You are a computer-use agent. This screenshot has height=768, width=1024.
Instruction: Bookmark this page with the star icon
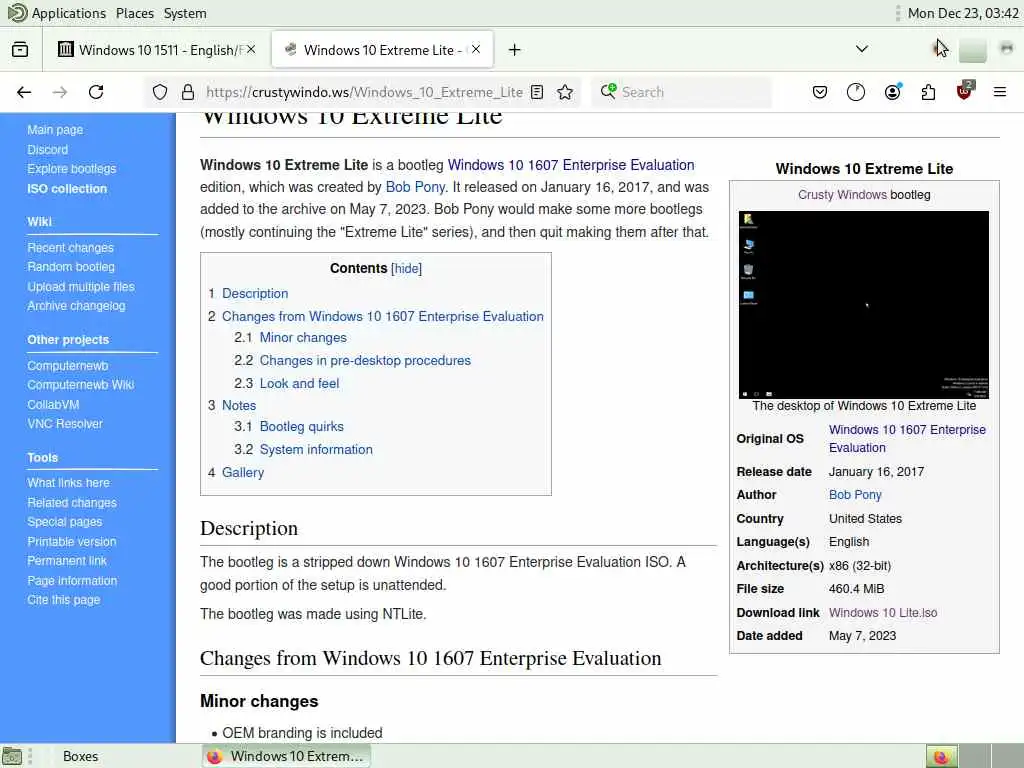(565, 92)
